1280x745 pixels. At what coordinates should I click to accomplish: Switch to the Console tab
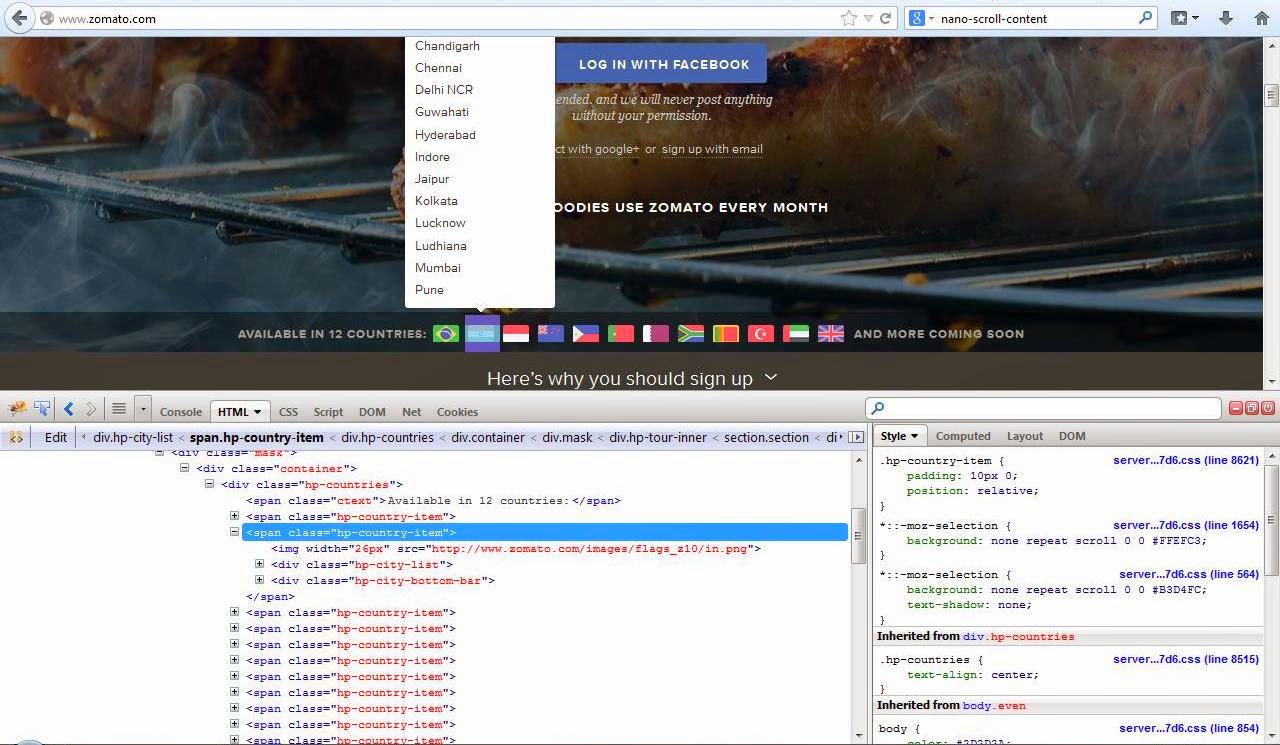coord(181,412)
